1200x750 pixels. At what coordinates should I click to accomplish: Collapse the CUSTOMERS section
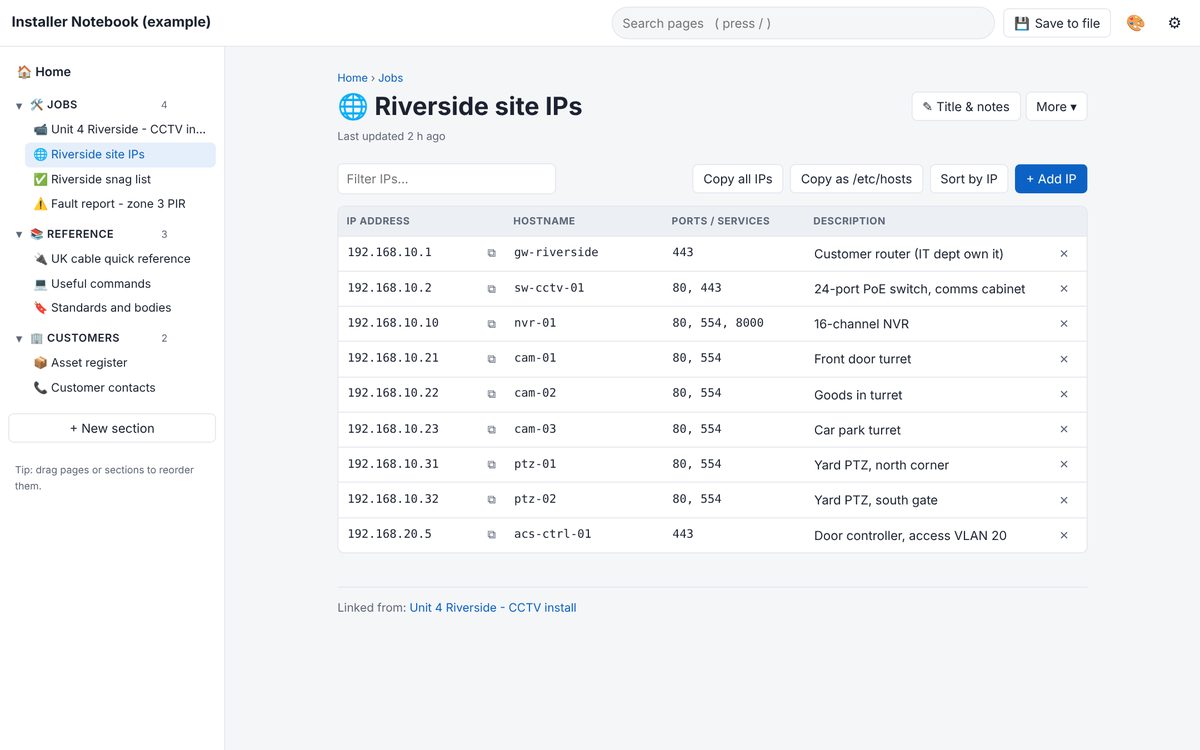[x=19, y=339]
